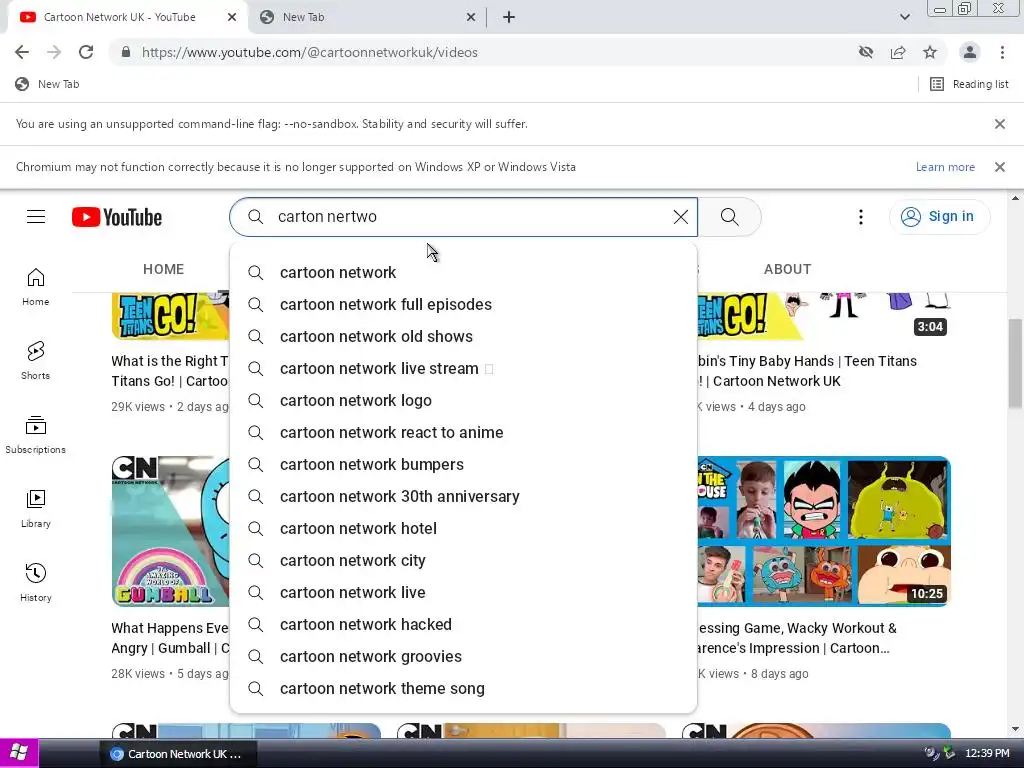Click into the YouTube search input field
Image resolution: width=1024 pixels, height=768 pixels.
(x=464, y=217)
